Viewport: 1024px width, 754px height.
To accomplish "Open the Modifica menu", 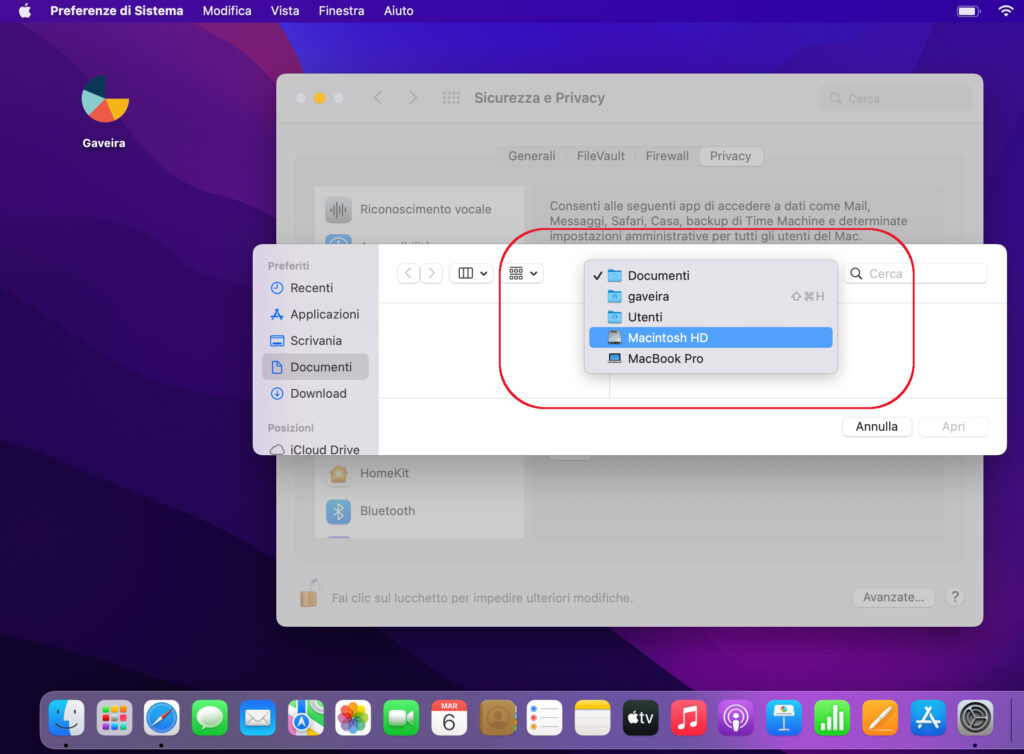I will click(x=227, y=10).
